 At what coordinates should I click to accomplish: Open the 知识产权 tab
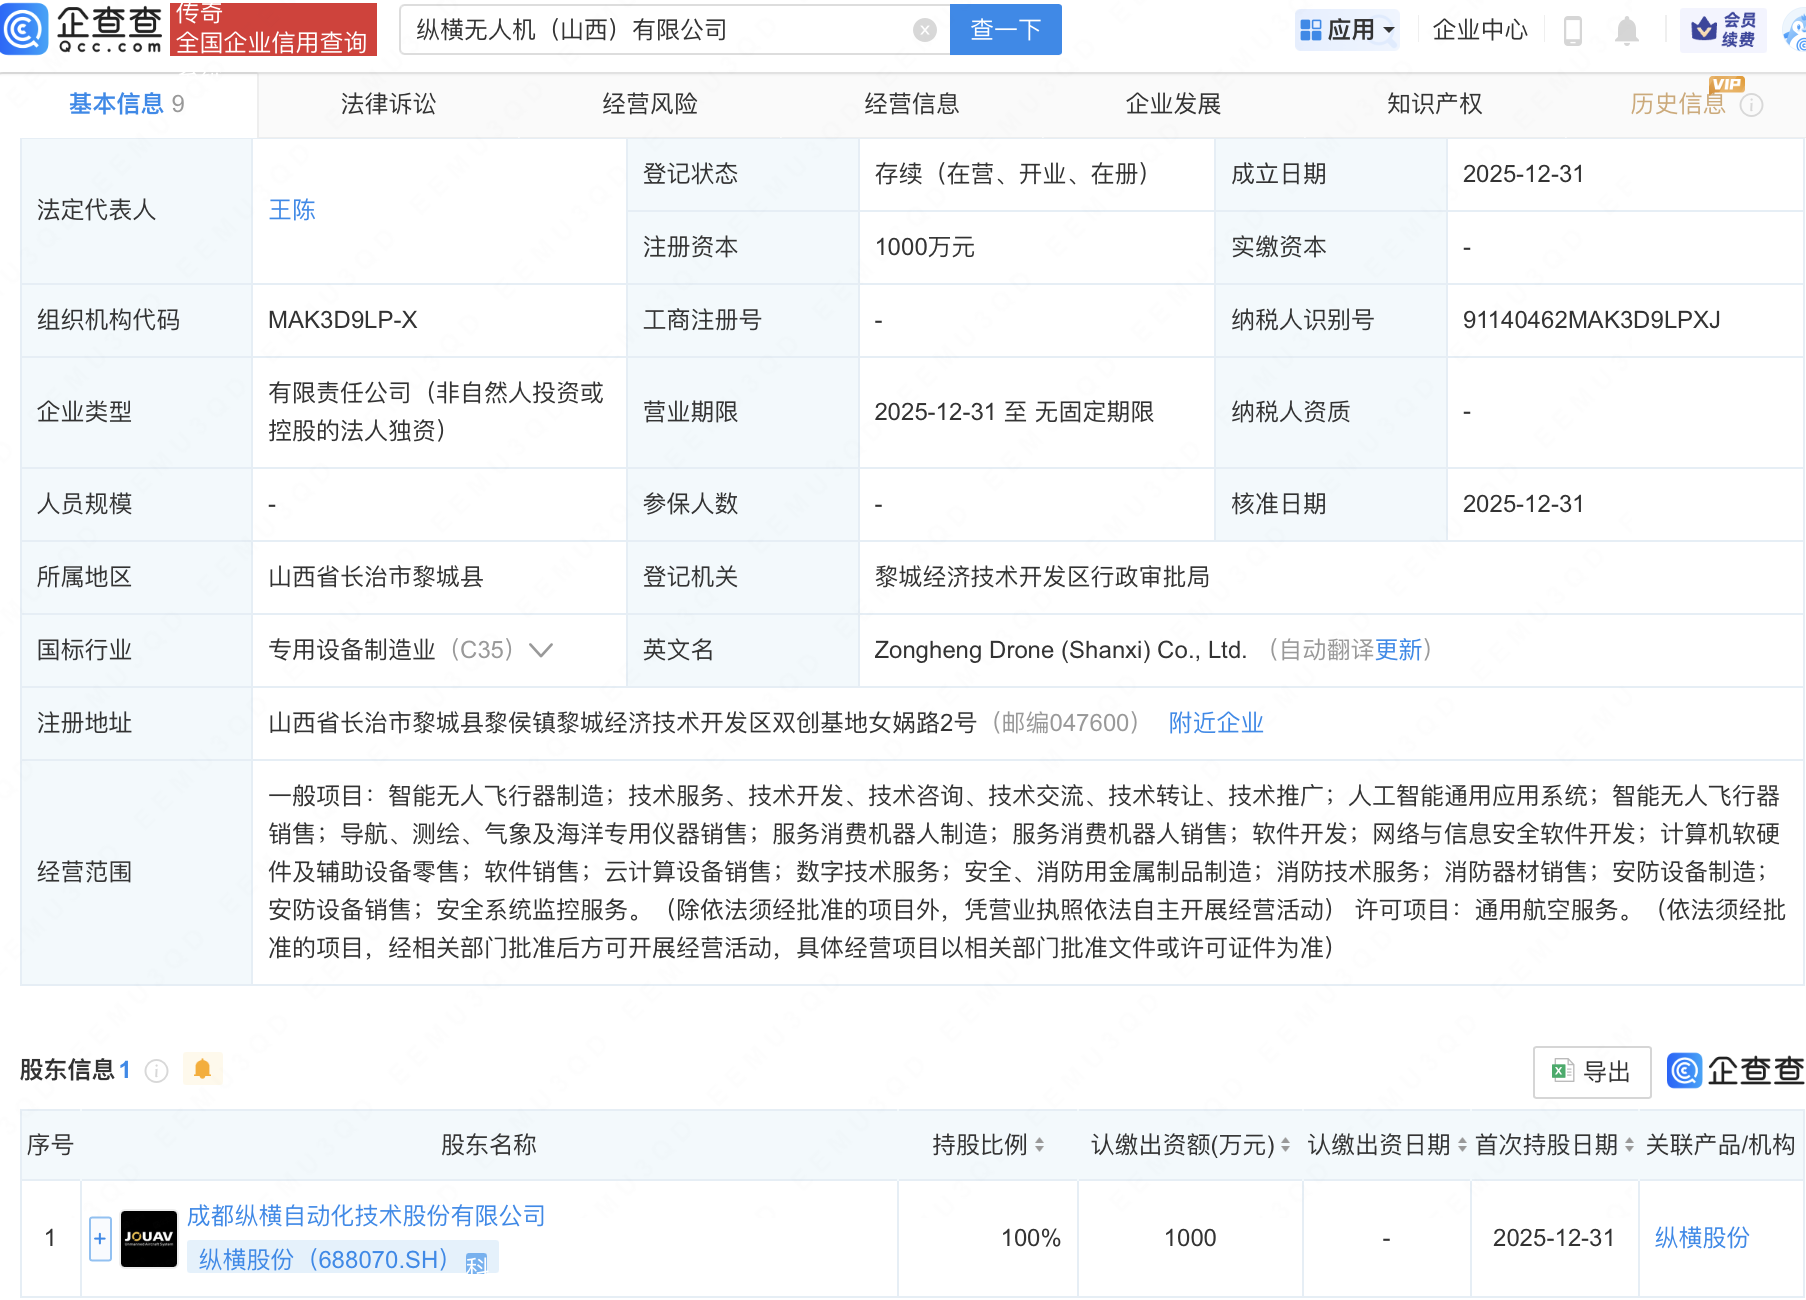click(1434, 104)
